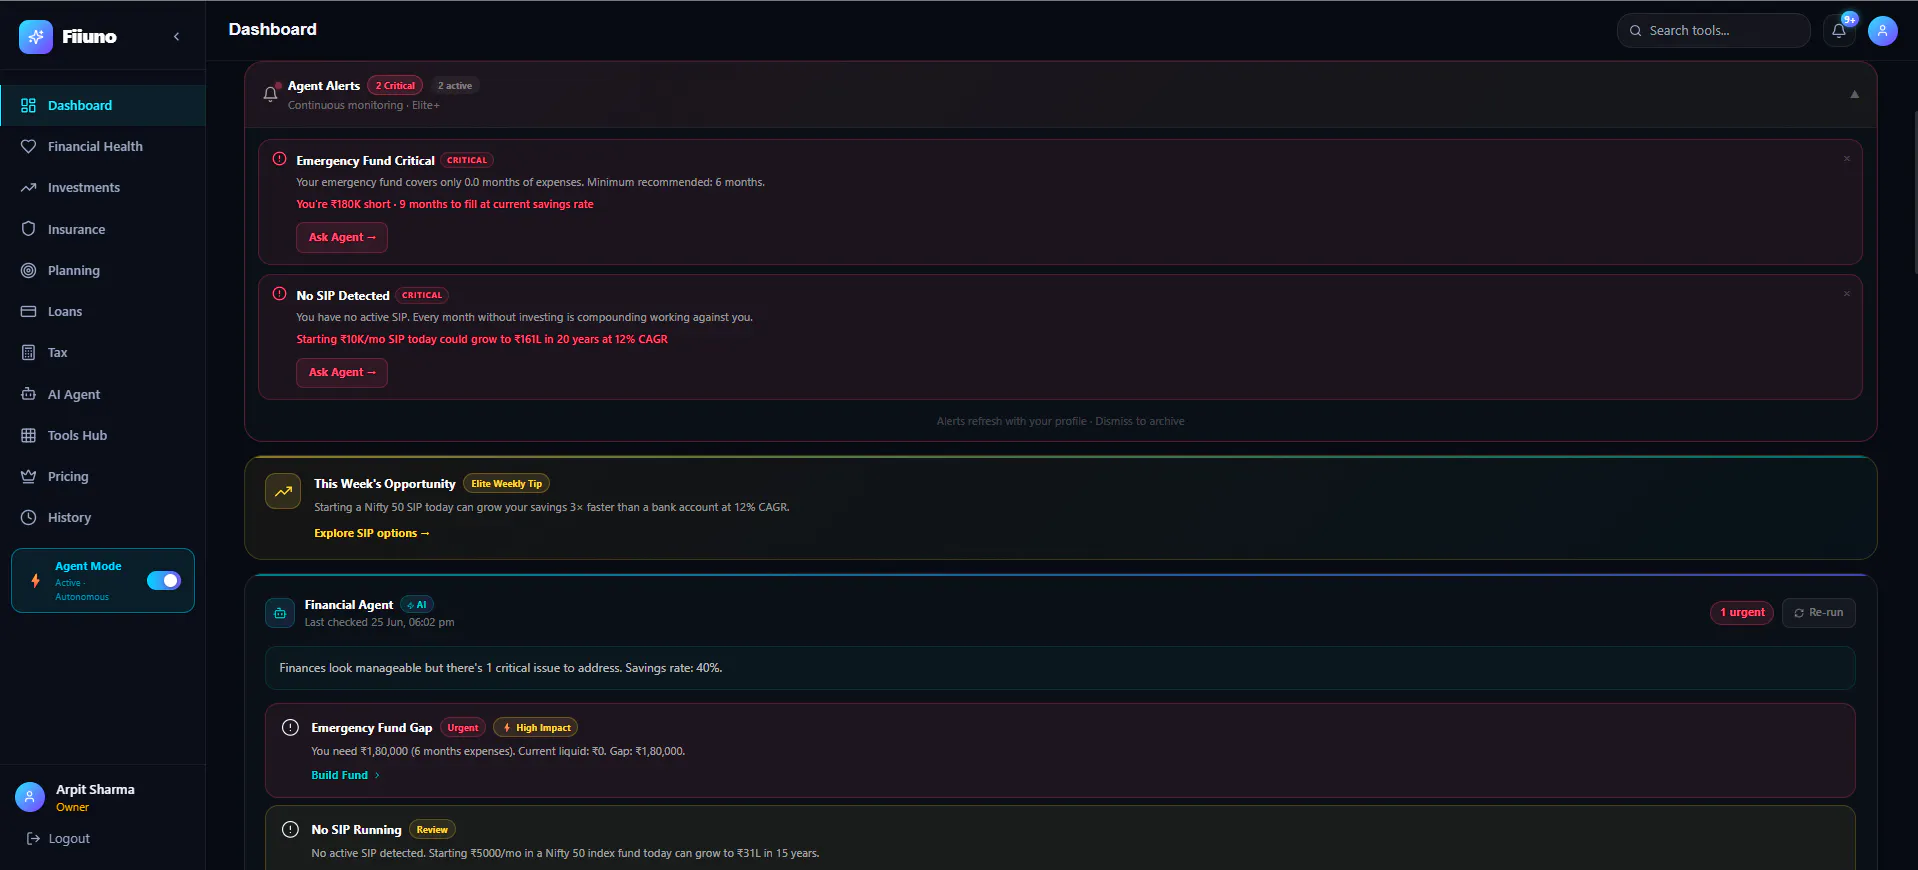The height and width of the screenshot is (870, 1918).
Task: Click the Owner role label
Action: coord(72,807)
